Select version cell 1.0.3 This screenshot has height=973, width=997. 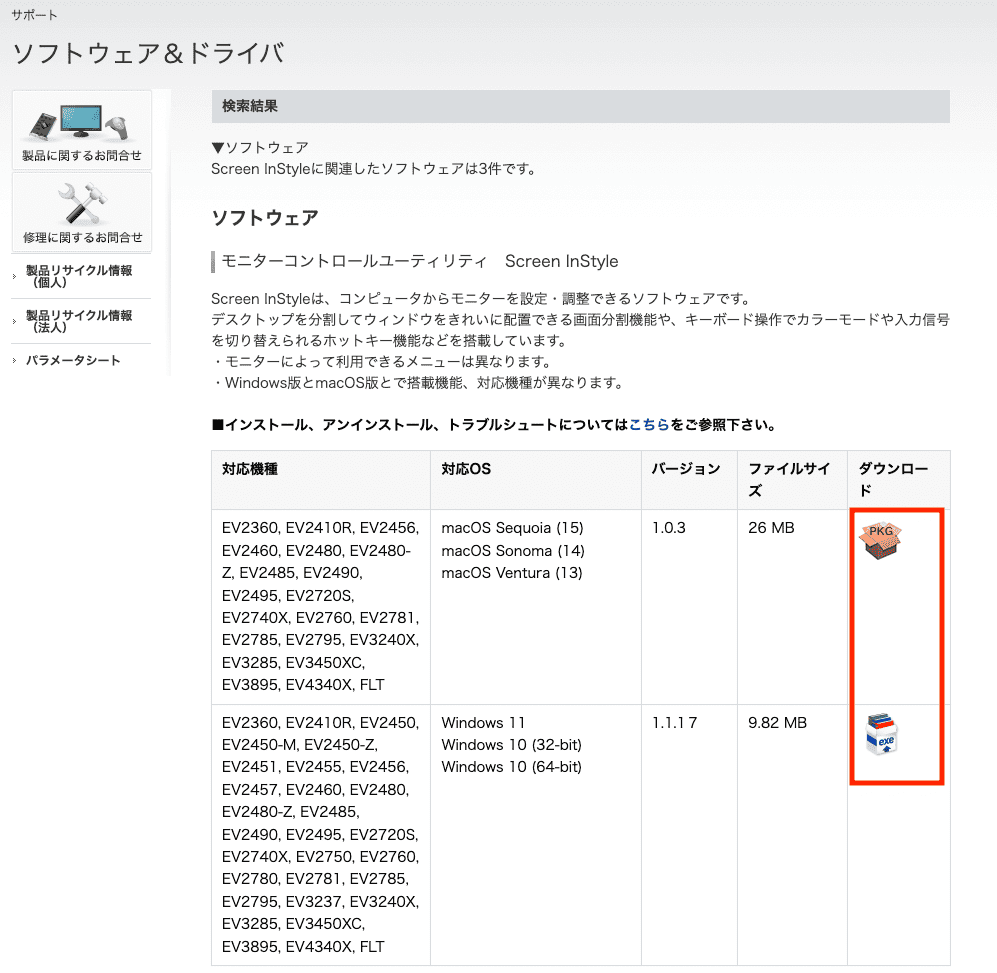pos(669,528)
